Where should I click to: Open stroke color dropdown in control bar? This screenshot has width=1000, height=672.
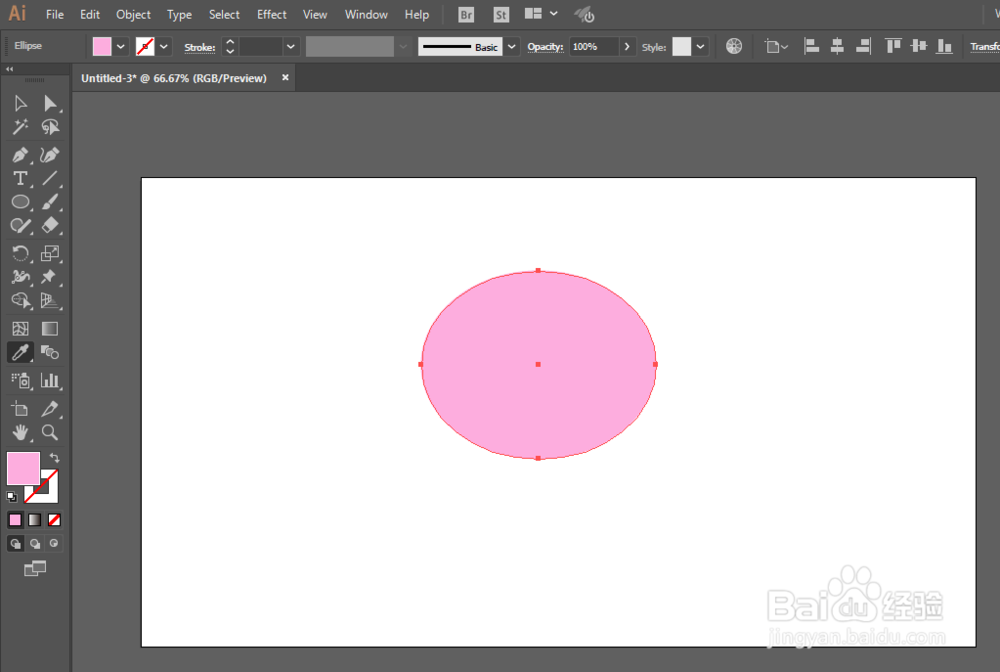164,47
